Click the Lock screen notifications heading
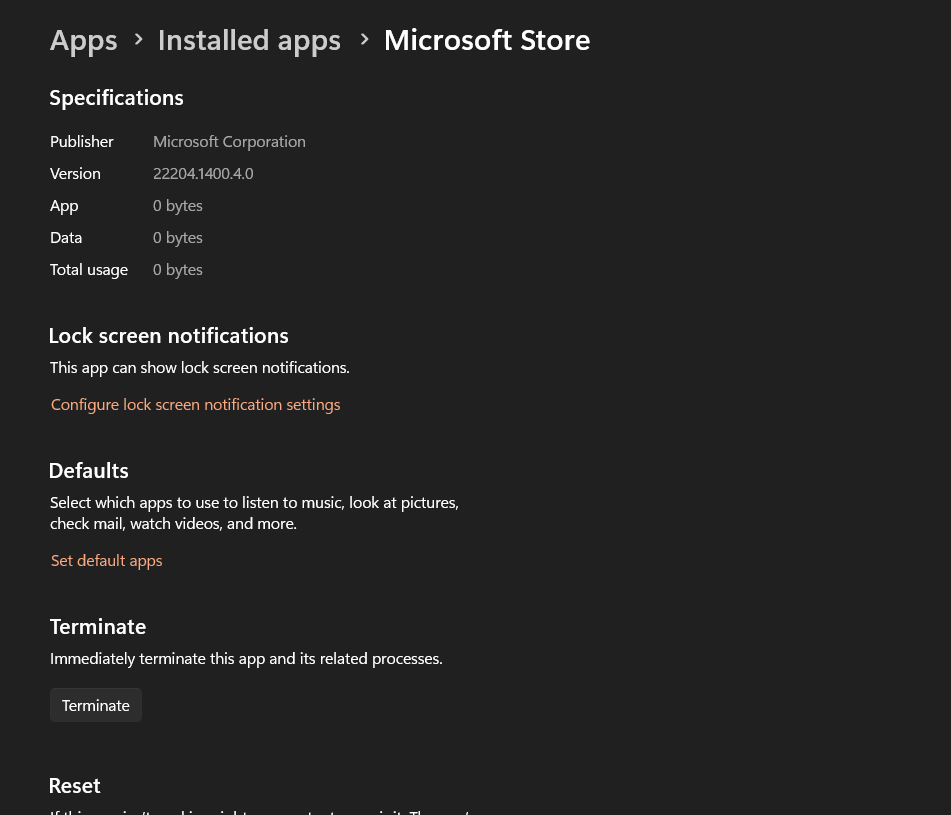The width and height of the screenshot is (951, 815). (168, 335)
